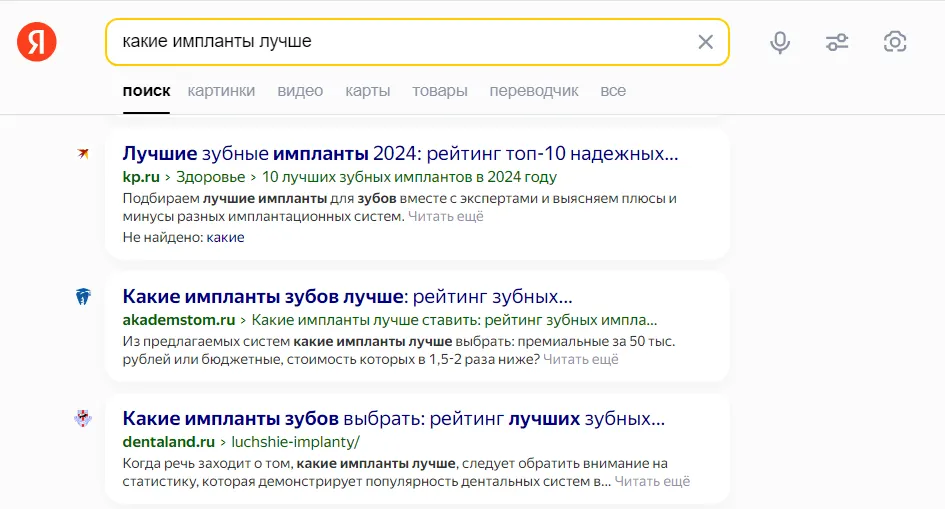Click snippet text "Подбираем лучшие импланты для зубов"

tap(260, 198)
